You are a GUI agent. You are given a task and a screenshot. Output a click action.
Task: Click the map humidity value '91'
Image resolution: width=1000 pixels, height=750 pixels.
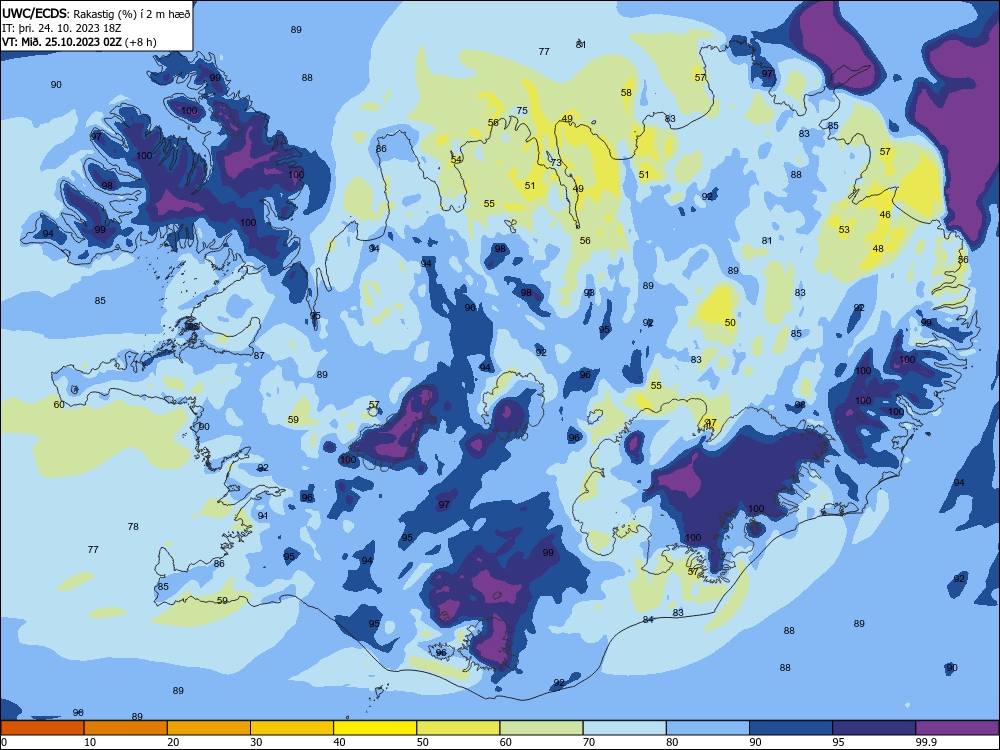[263, 515]
